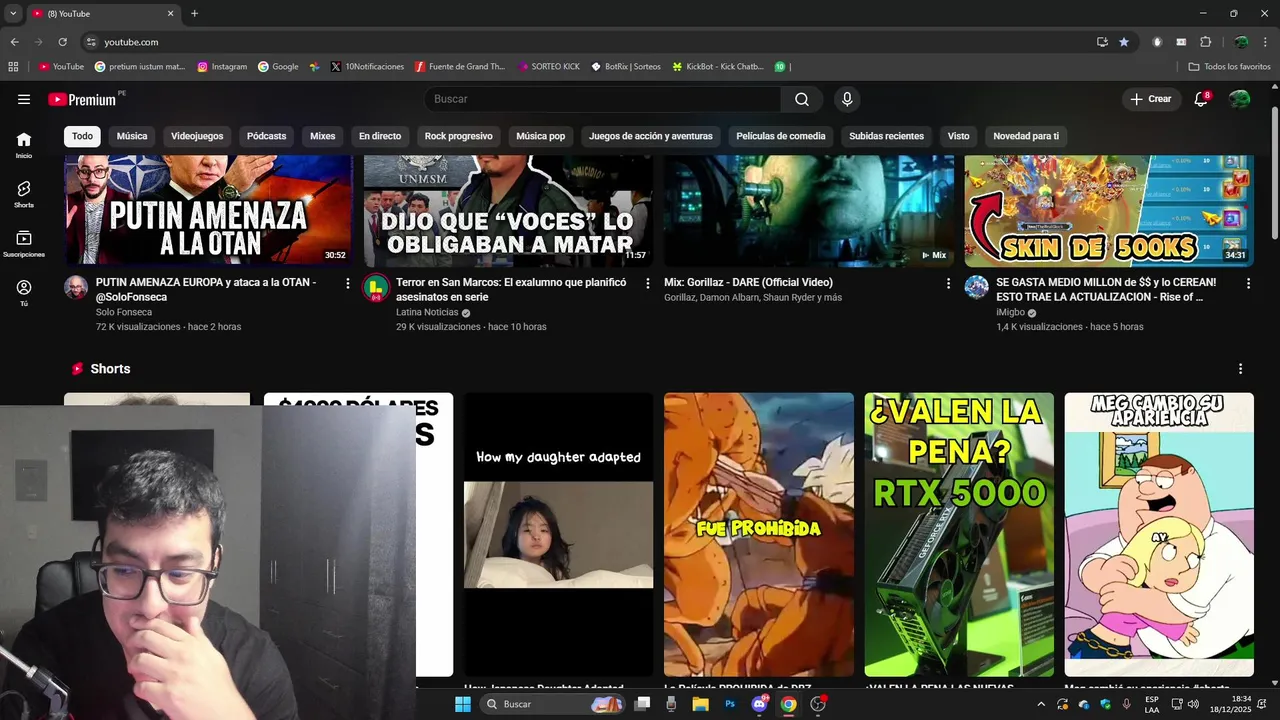Select the En directo filter chip
1280x720 pixels.
(380, 136)
